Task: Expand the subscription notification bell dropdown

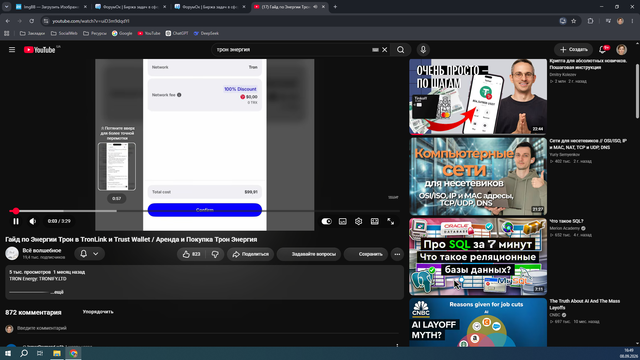Action: point(89,254)
